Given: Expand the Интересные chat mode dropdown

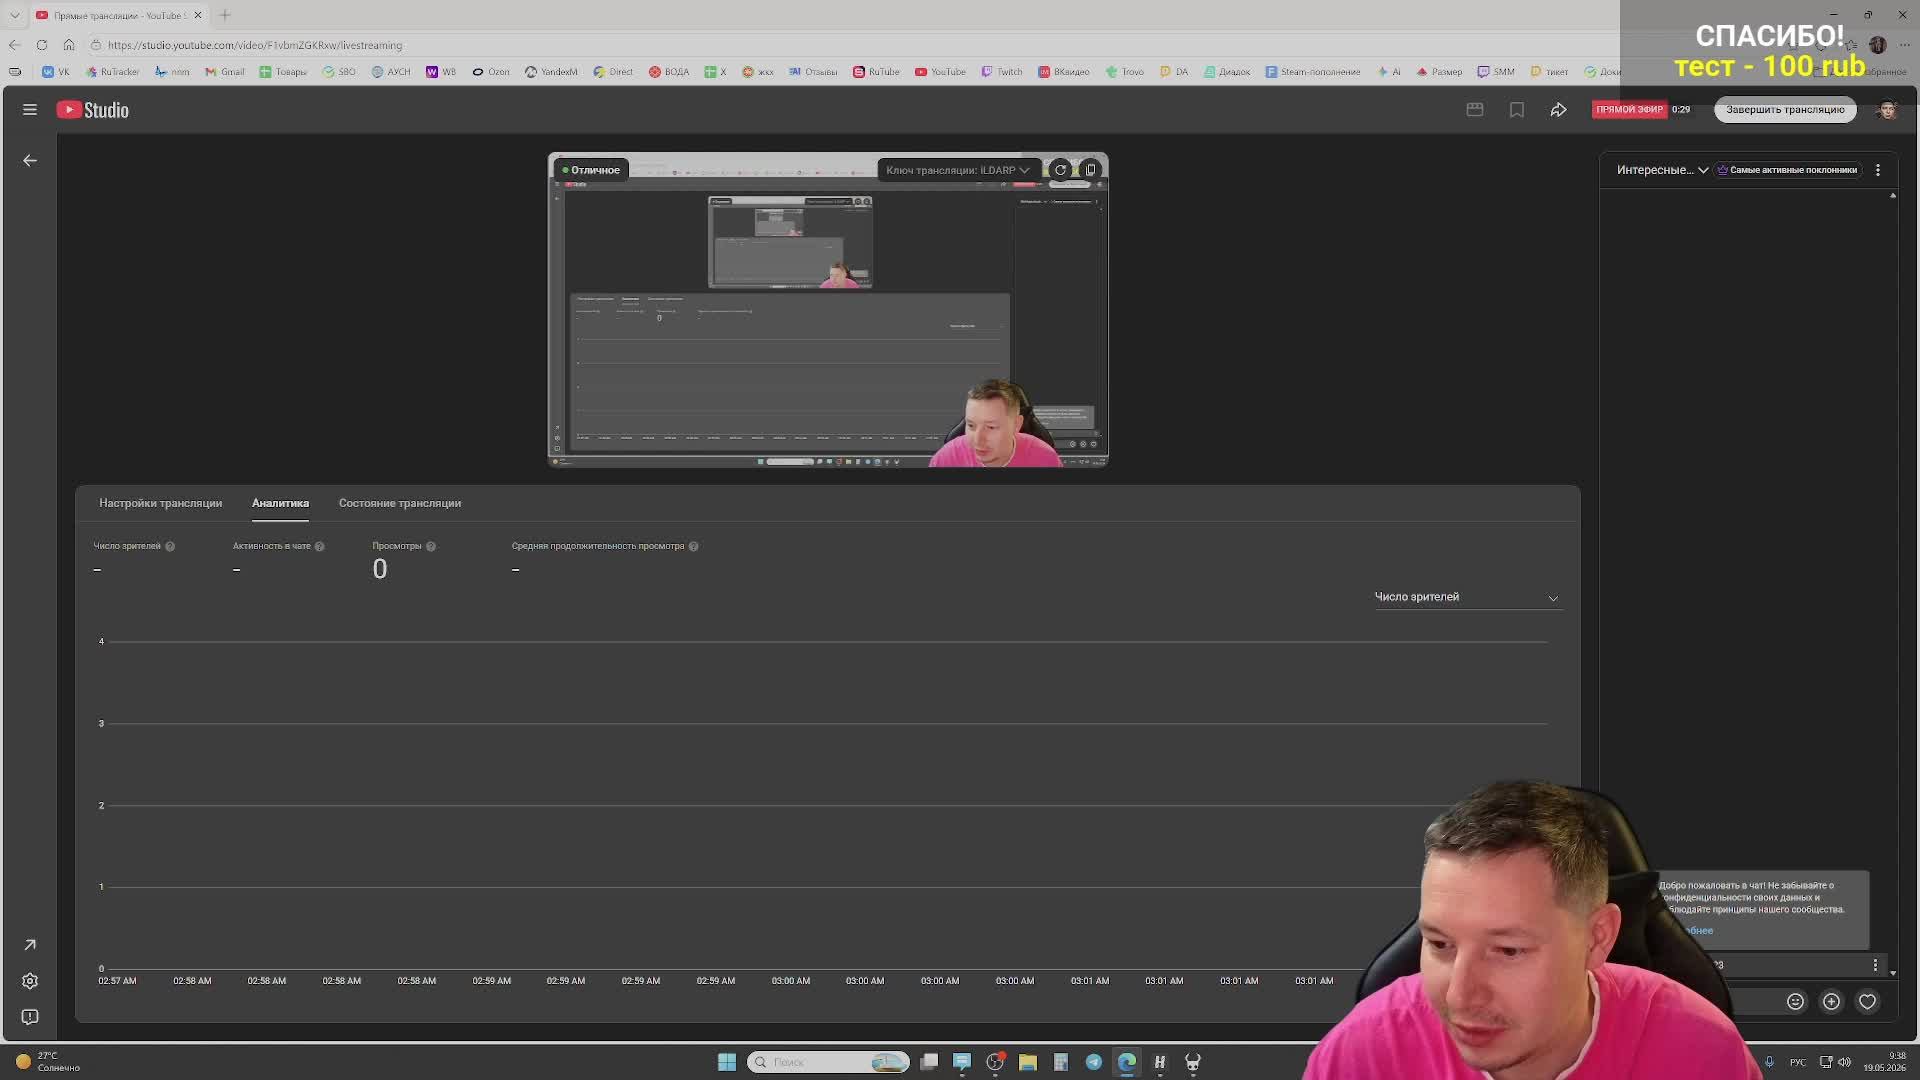Looking at the screenshot, I should pyautogui.click(x=1662, y=170).
